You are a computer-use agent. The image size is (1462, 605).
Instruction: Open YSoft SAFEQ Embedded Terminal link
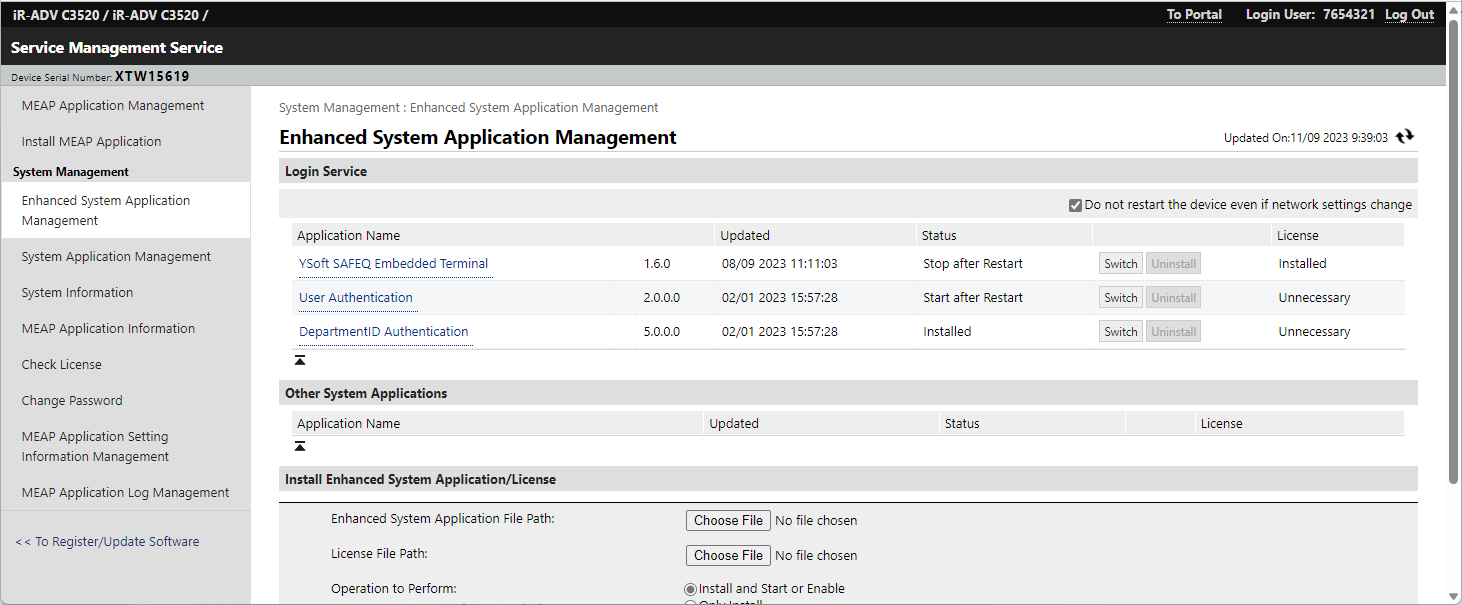pos(393,264)
